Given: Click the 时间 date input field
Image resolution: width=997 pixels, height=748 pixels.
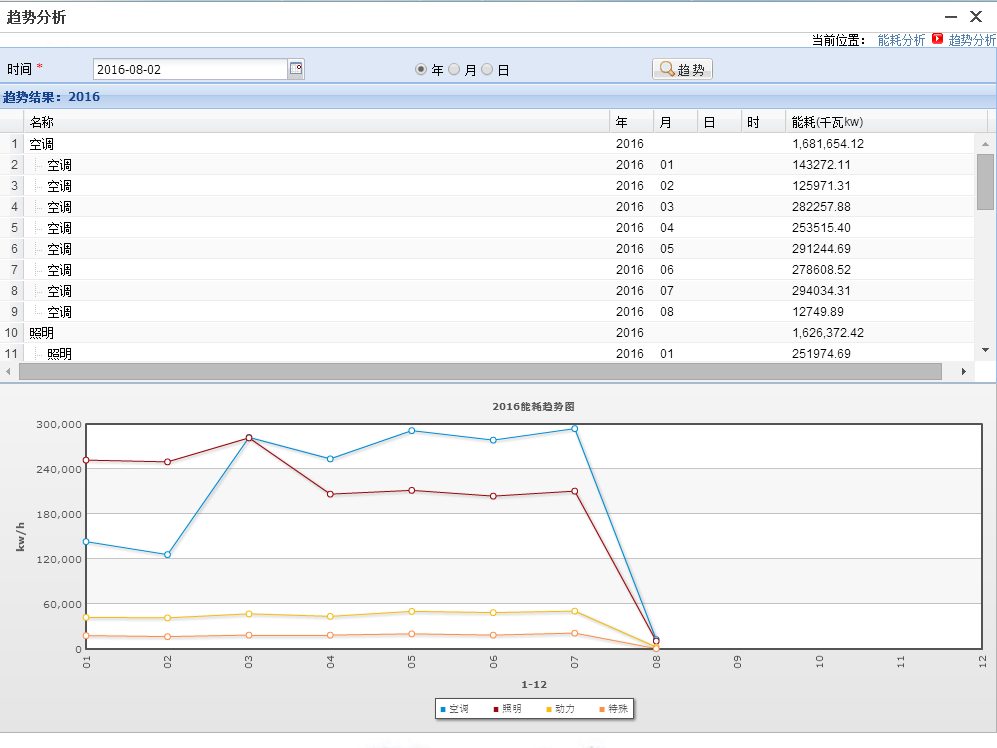Looking at the screenshot, I should (x=190, y=69).
